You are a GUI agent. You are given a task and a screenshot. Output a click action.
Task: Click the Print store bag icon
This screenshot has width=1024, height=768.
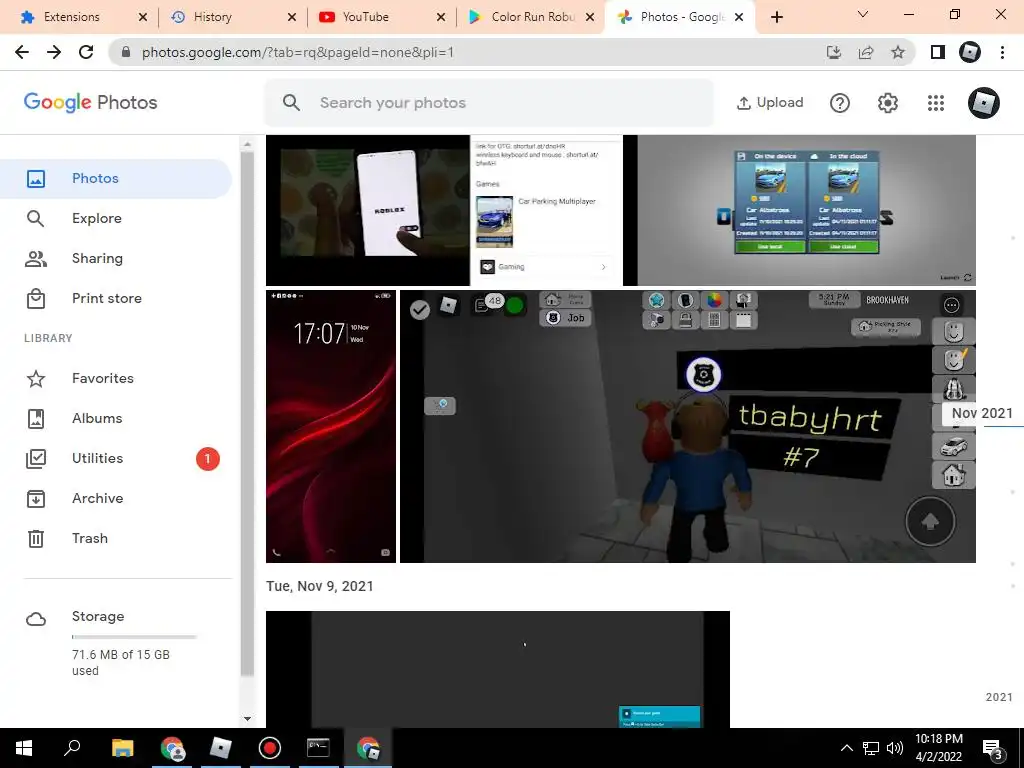coord(36,298)
